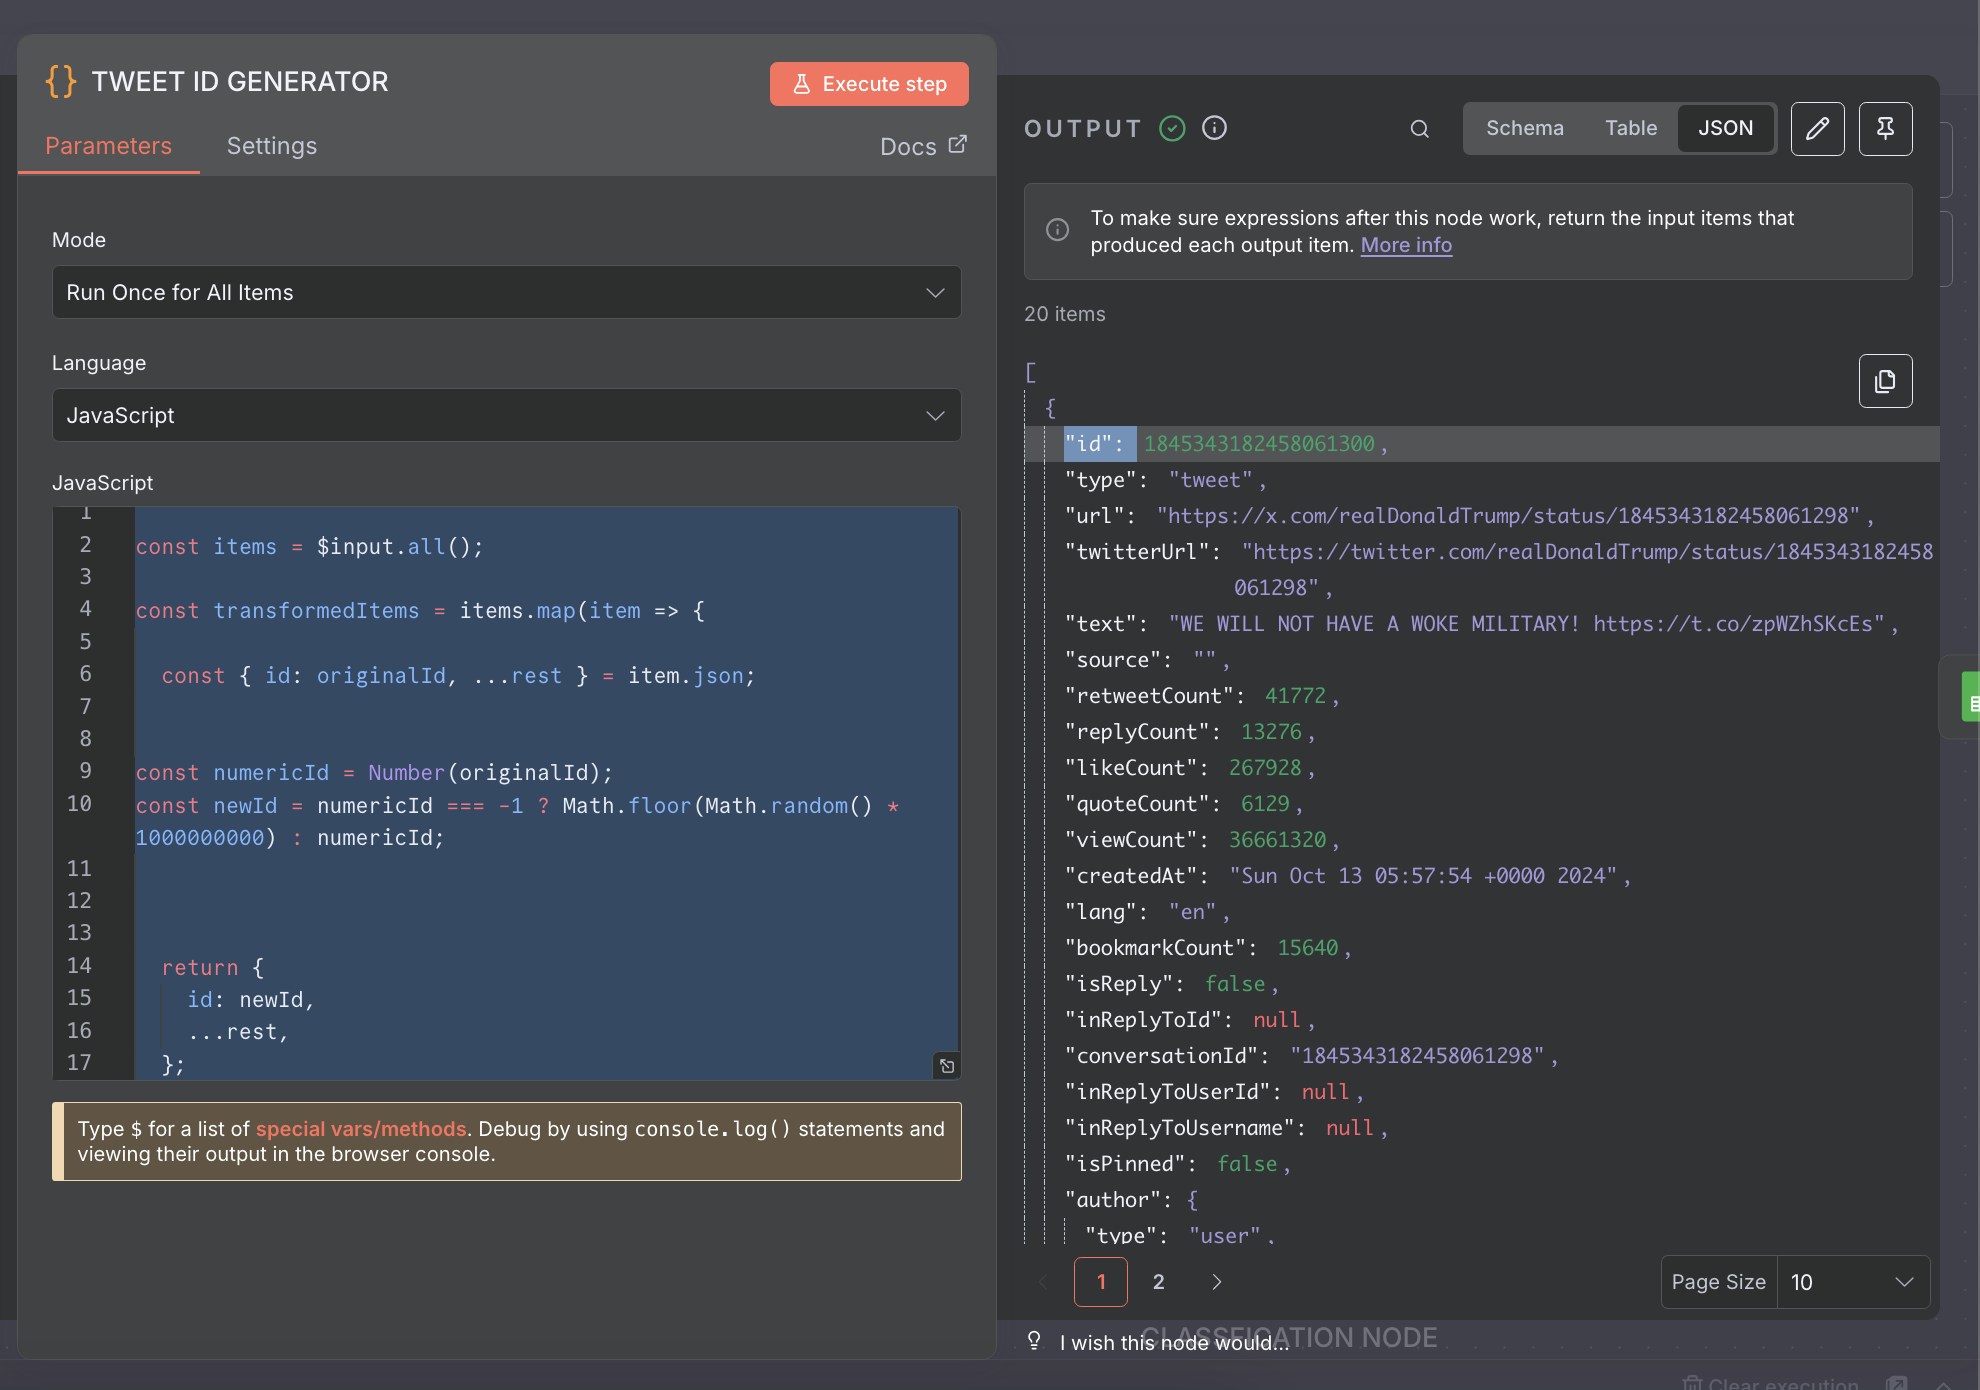
Task: Select the JSON output view
Action: coord(1725,128)
